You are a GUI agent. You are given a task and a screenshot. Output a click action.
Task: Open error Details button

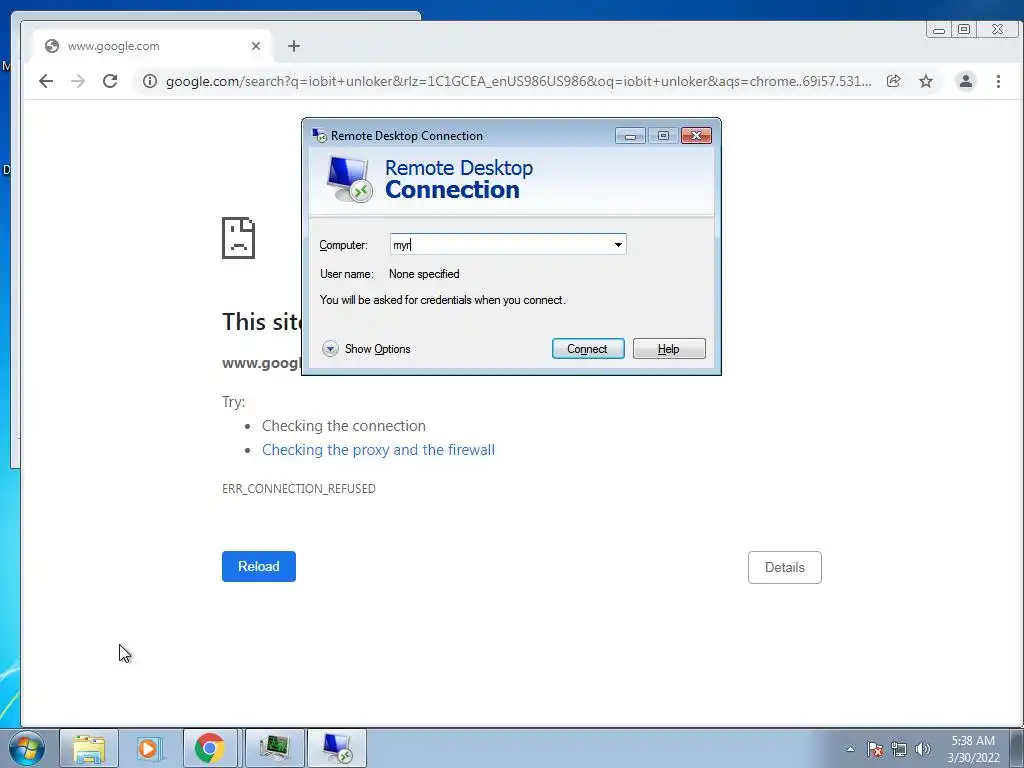[784, 568]
